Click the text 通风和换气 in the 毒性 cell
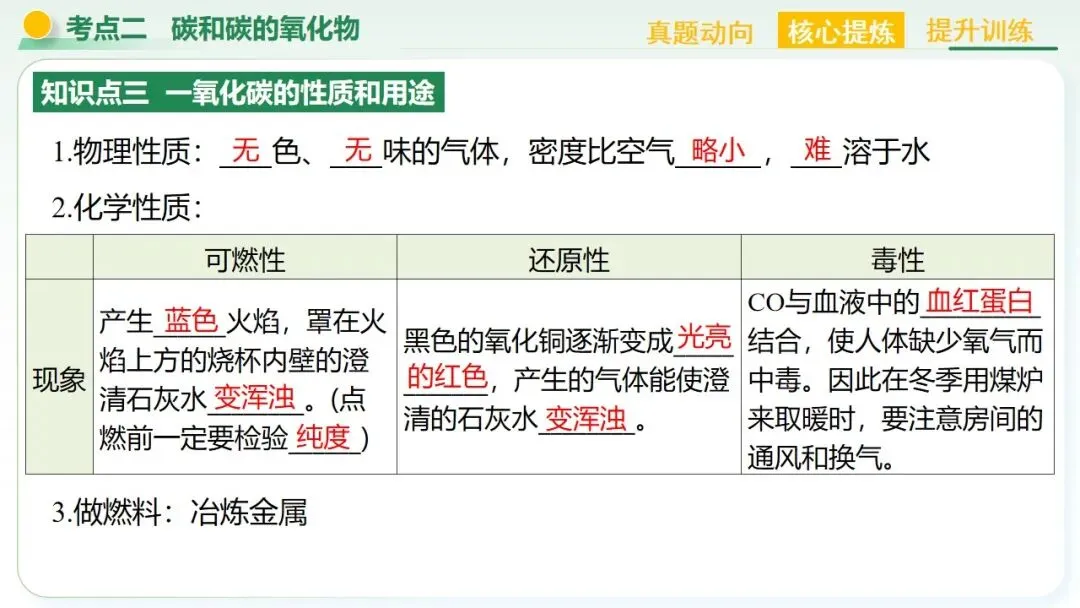The image size is (1080, 608). click(x=816, y=458)
